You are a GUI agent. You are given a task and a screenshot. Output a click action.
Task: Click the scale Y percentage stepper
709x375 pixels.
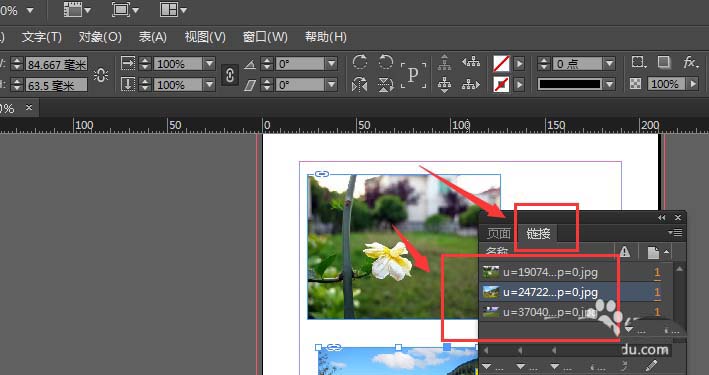pyautogui.click(x=145, y=85)
